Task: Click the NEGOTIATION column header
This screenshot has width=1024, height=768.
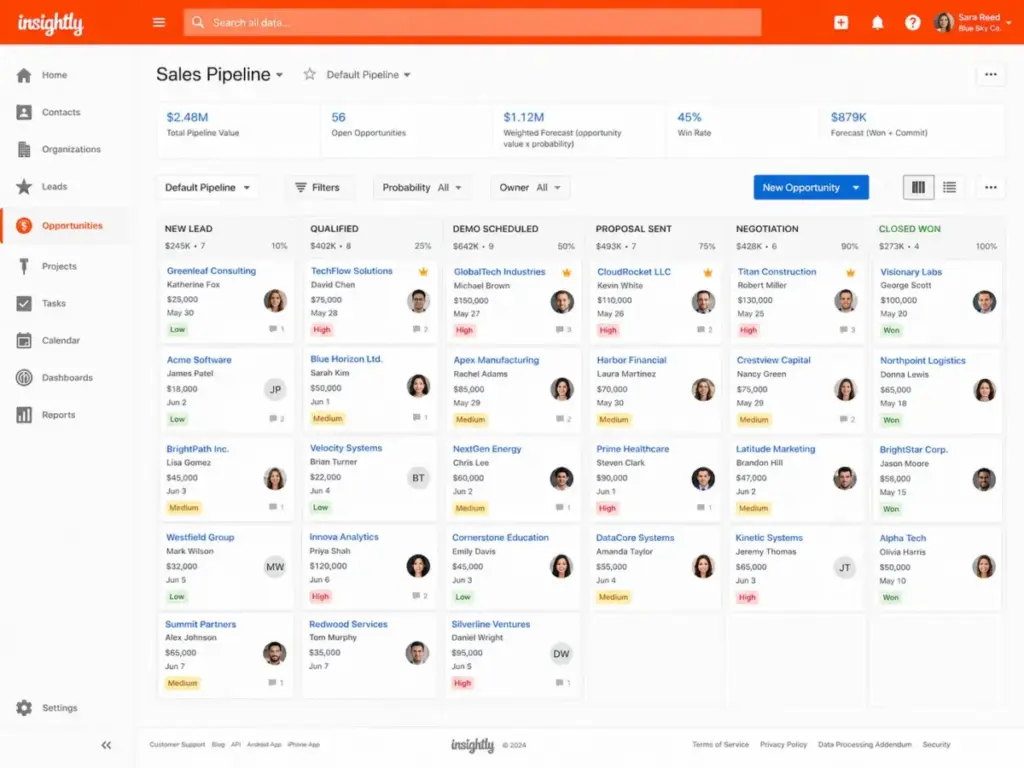Action: tap(767, 229)
